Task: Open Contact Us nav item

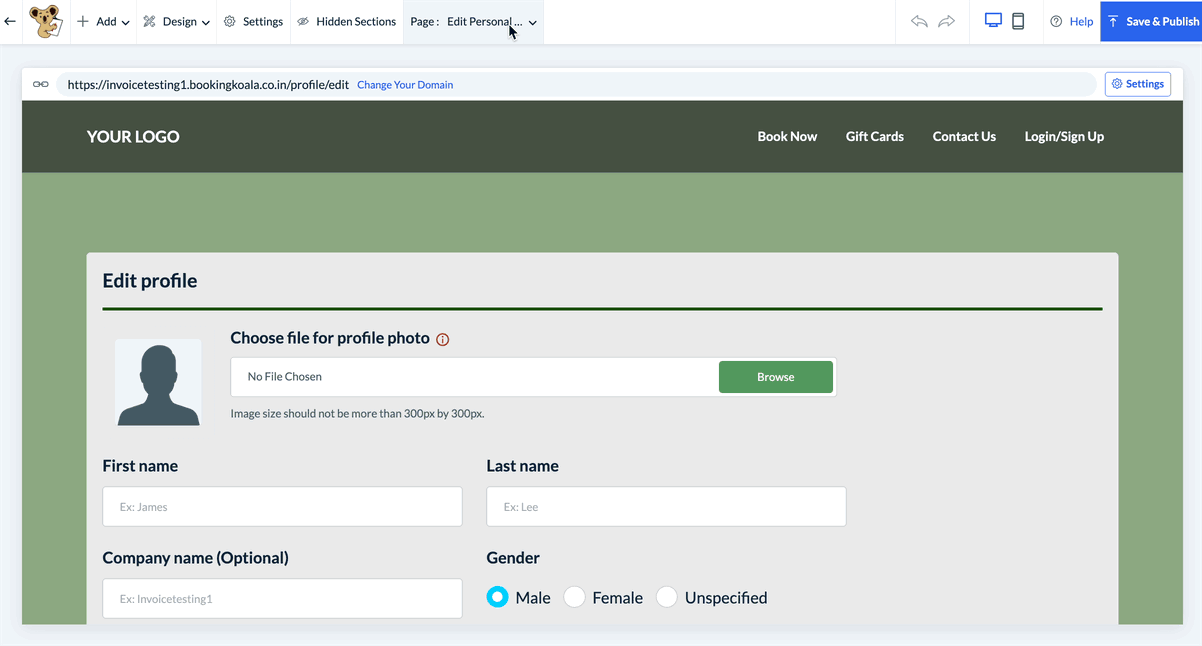Action: click(964, 137)
